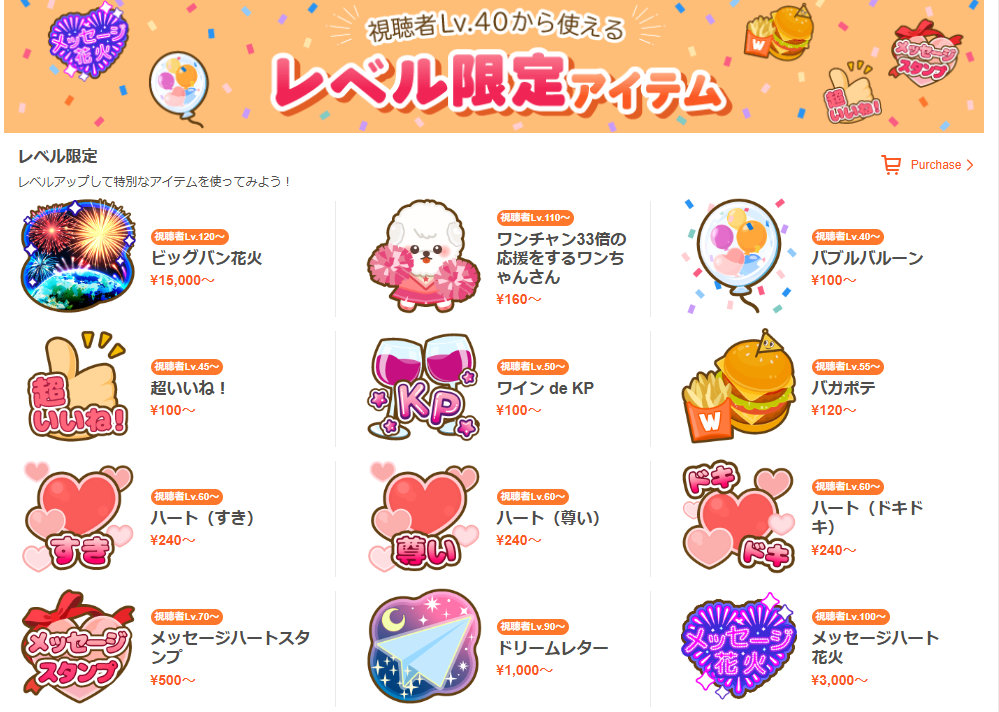Click the すき heart item icon
Viewport: 999px width, 712px height.
[78, 516]
